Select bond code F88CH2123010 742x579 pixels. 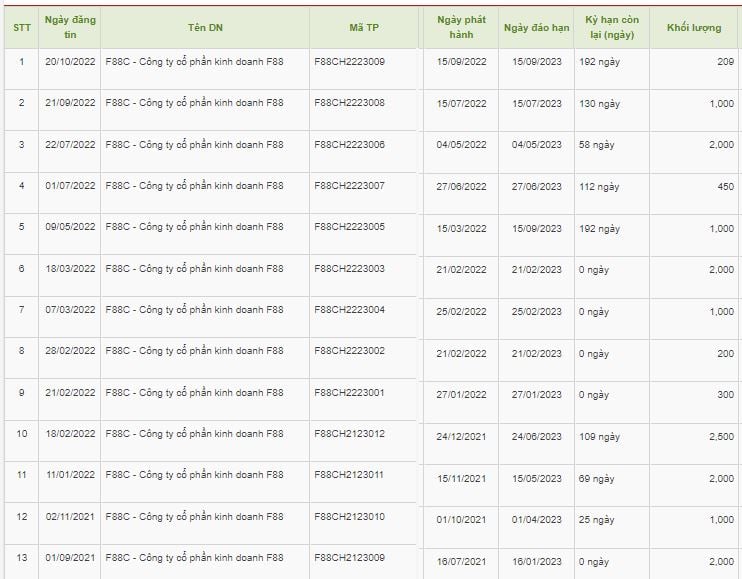[349, 517]
